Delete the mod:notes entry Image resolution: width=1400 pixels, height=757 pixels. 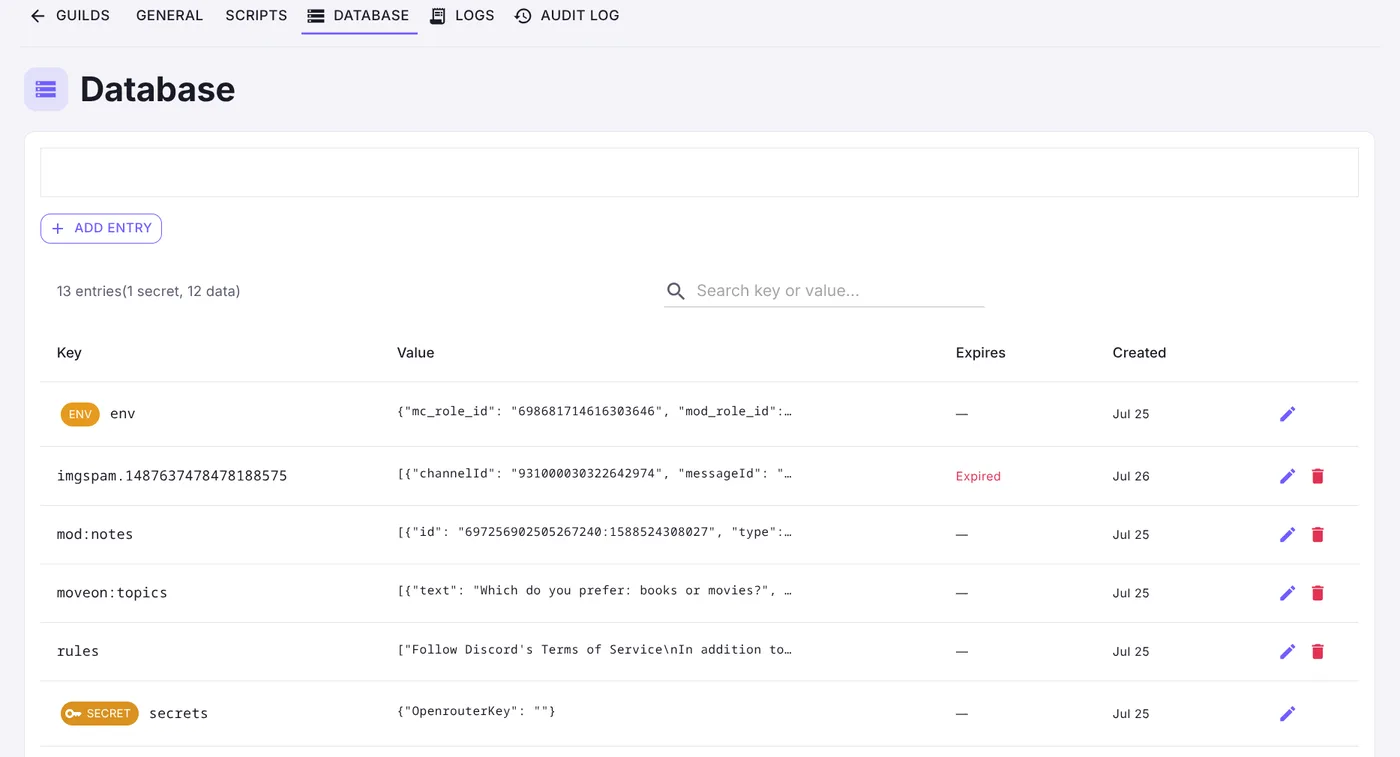coord(1317,535)
